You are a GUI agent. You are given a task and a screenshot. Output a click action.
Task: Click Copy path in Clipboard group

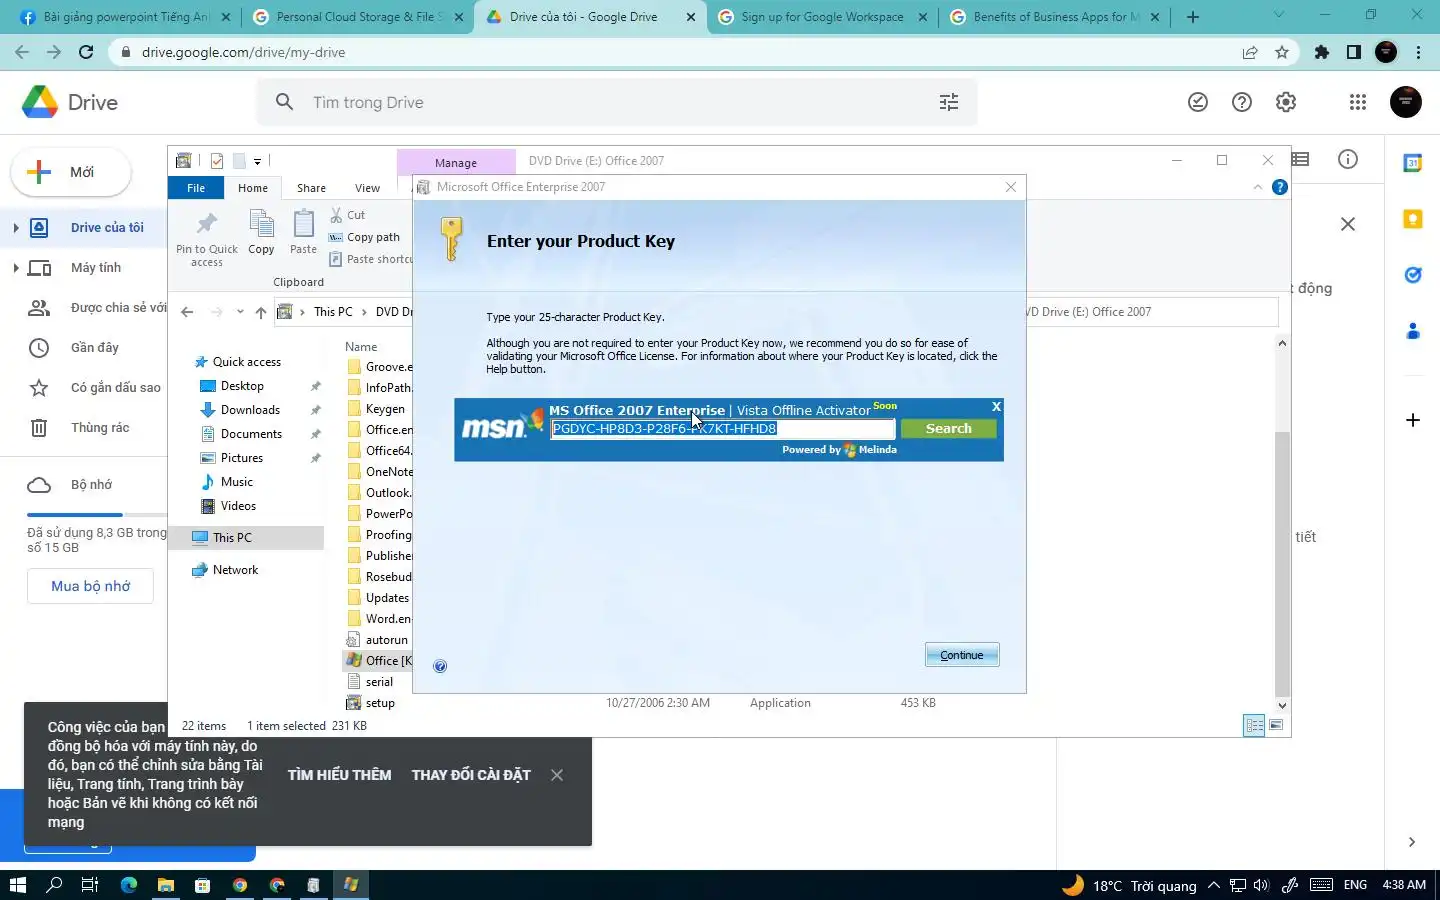point(364,237)
